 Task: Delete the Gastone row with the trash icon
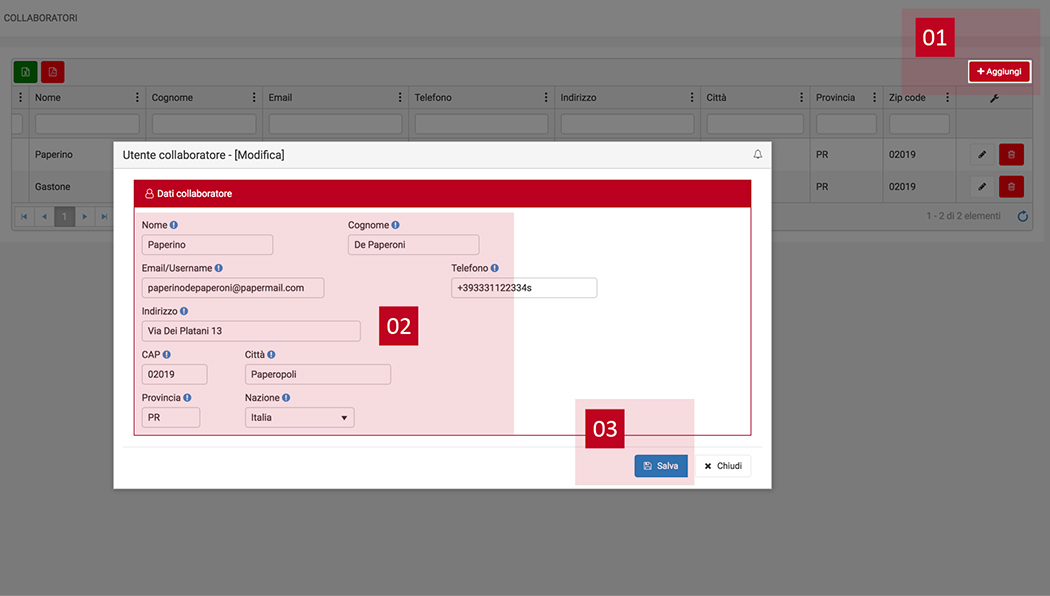click(1011, 187)
